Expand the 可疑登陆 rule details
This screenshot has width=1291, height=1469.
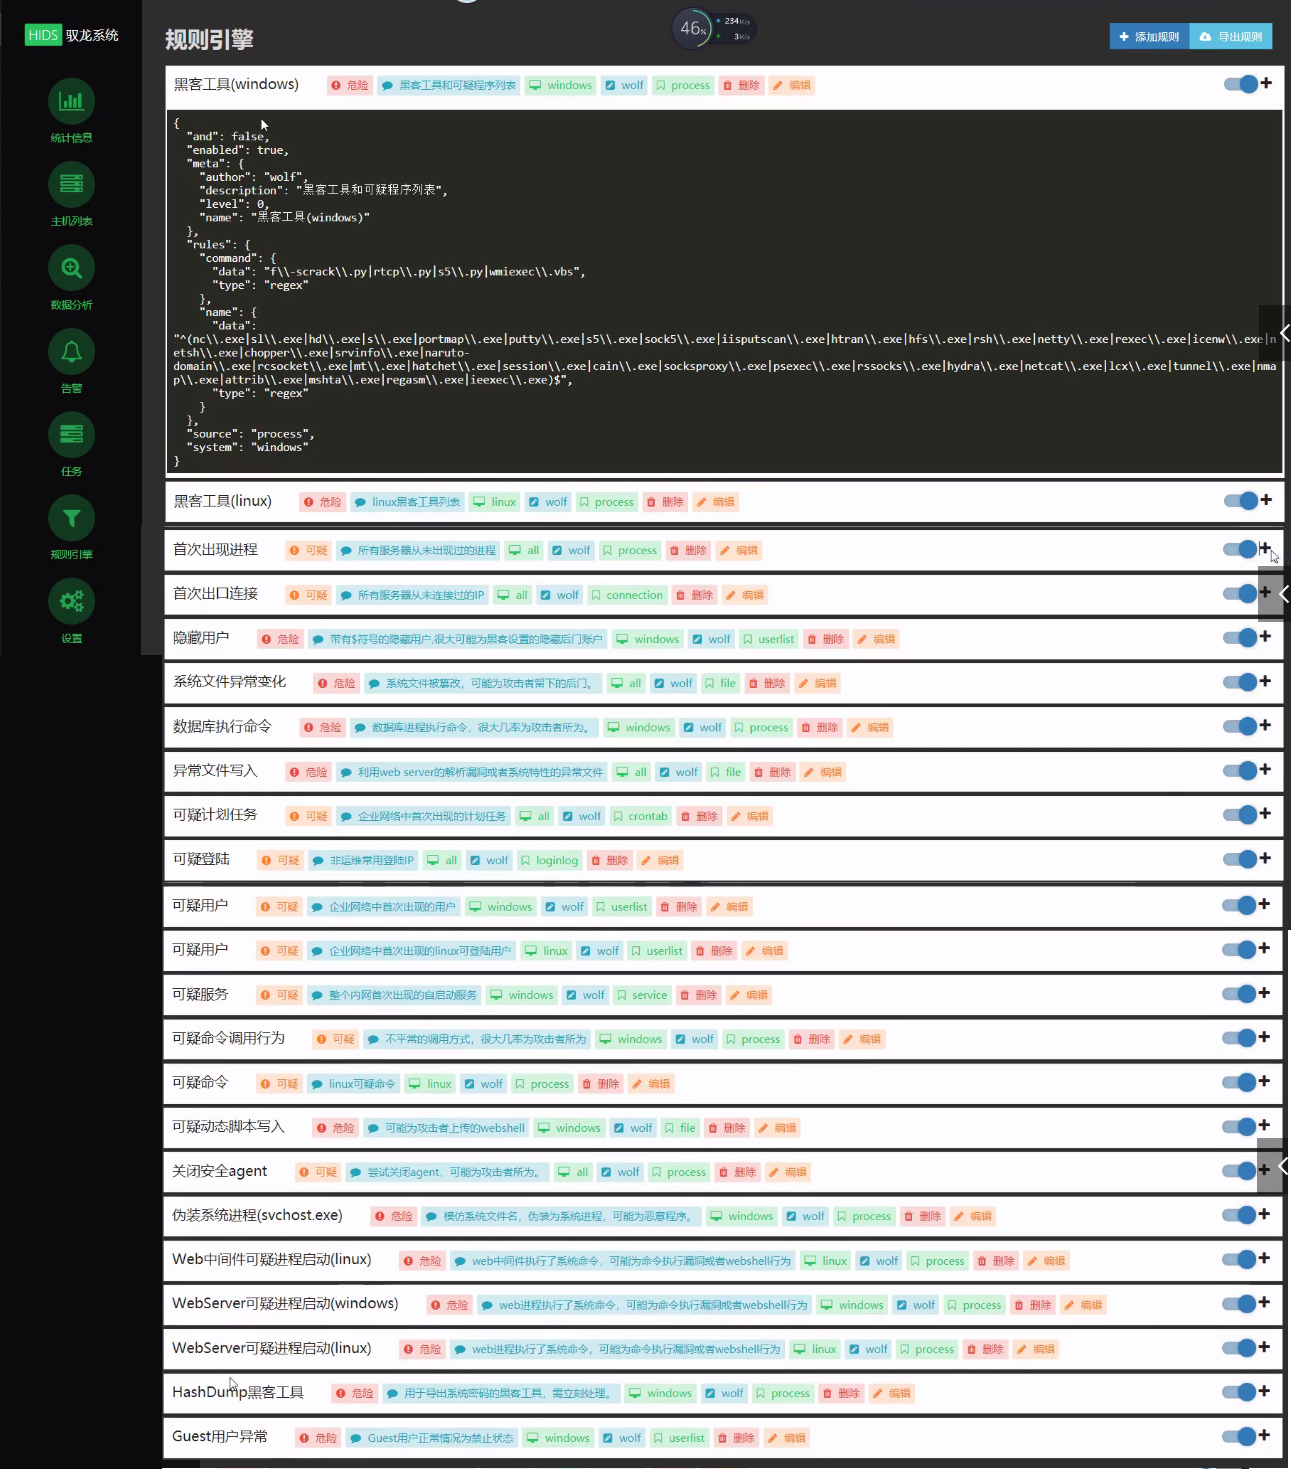tap(1265, 859)
